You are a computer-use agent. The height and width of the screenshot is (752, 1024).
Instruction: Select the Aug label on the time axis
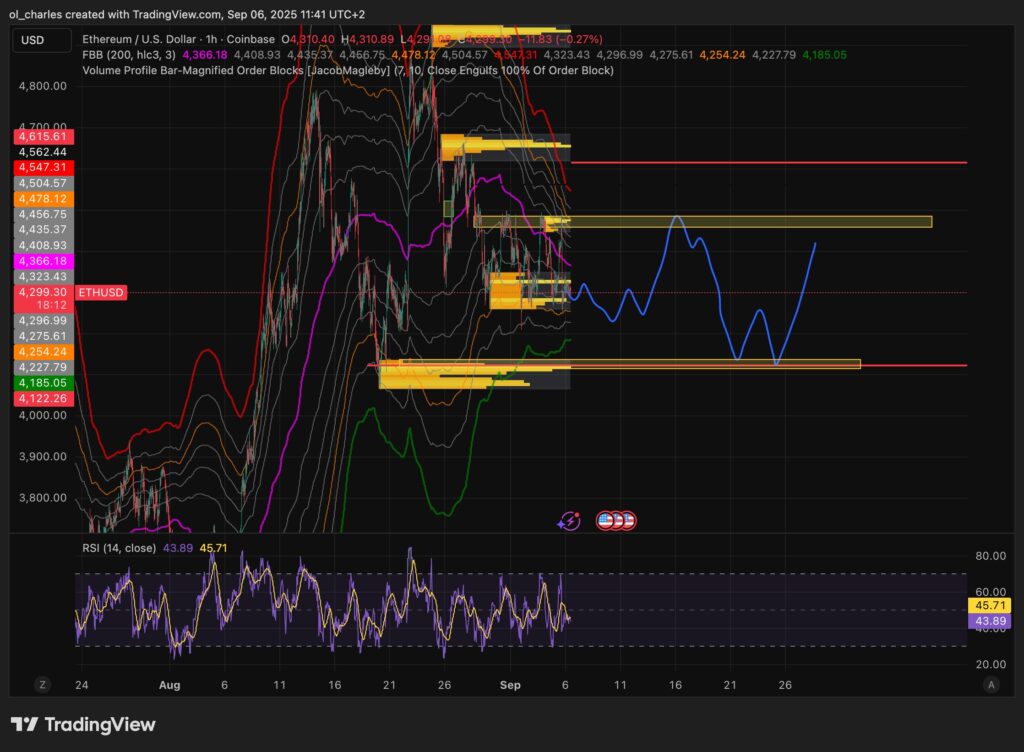click(170, 685)
